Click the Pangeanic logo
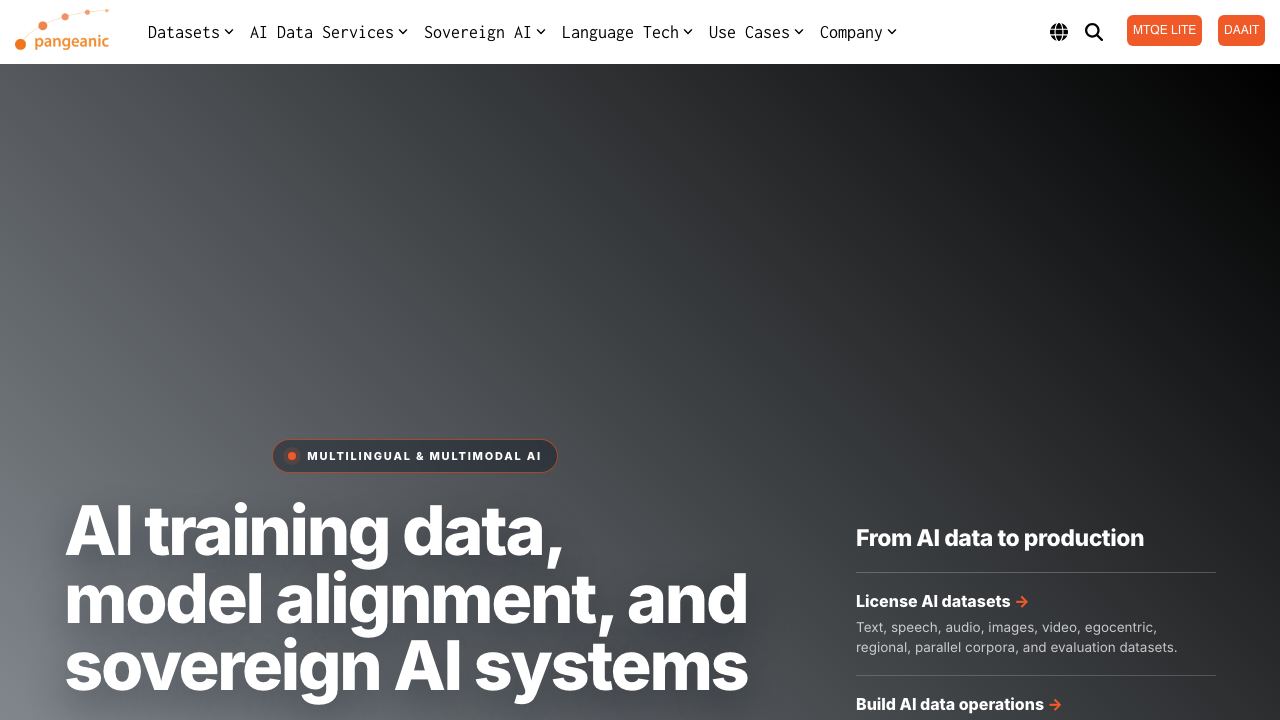1280x720 pixels. click(62, 30)
